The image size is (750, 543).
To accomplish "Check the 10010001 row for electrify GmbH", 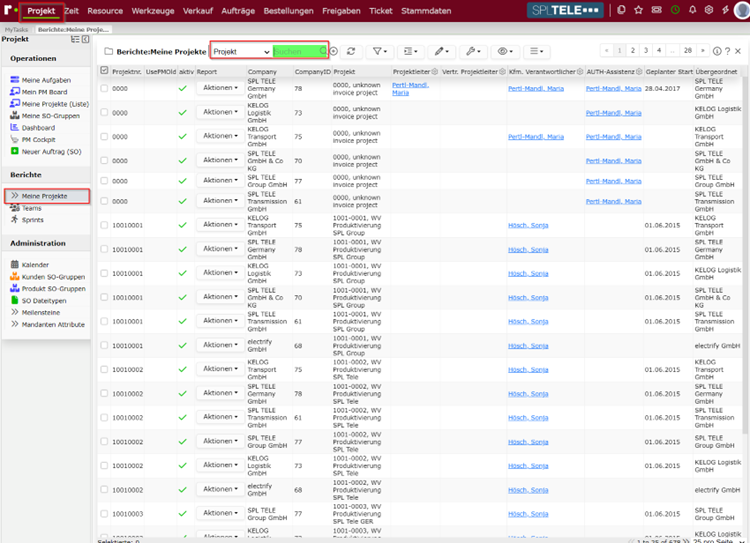I will point(104,345).
